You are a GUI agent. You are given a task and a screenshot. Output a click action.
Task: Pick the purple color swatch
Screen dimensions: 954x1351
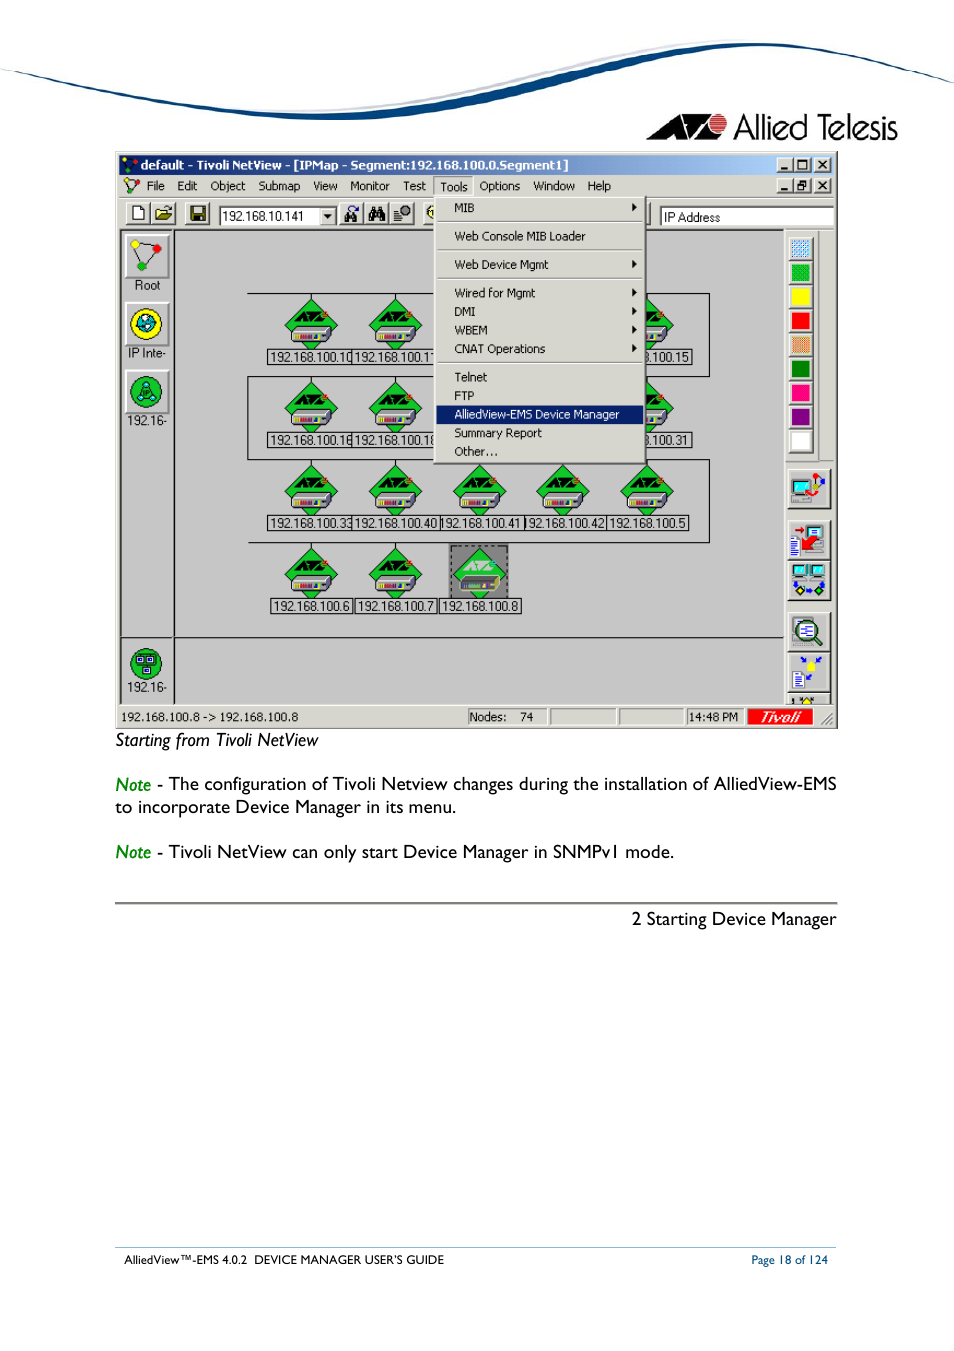pos(800,417)
